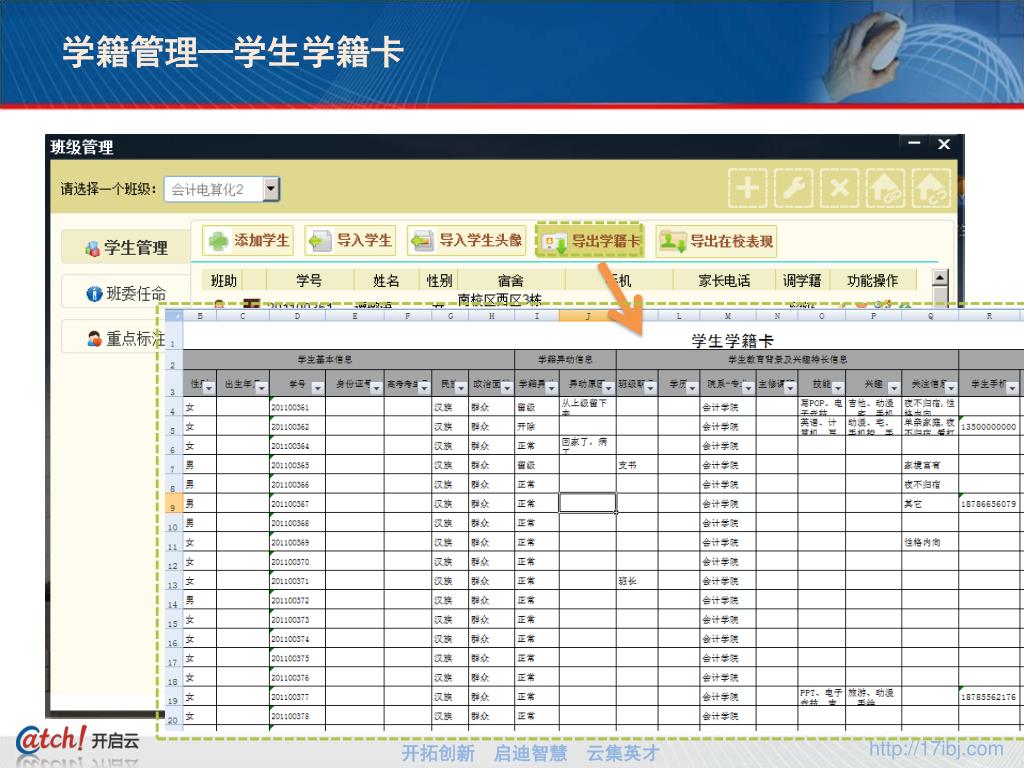Open the 学号 filter arrow in the spreadsheet
1024x768 pixels.
click(317, 388)
